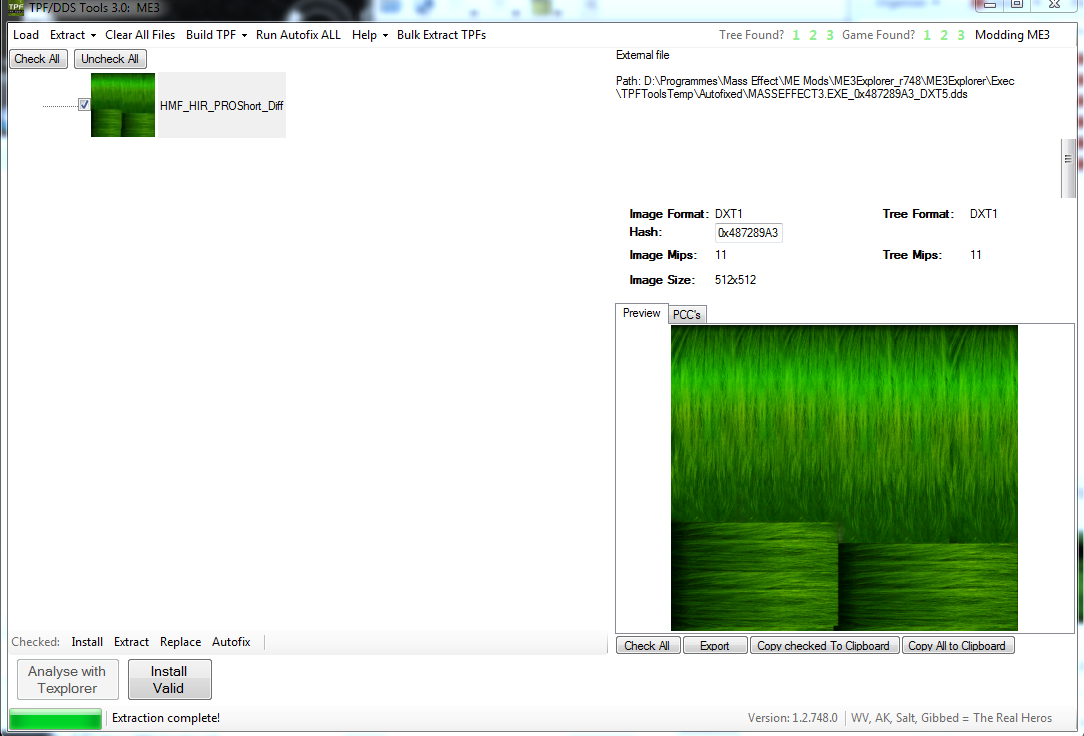Click the TPF app icon in title bar
The width and height of the screenshot is (1084, 736).
tap(15, 8)
